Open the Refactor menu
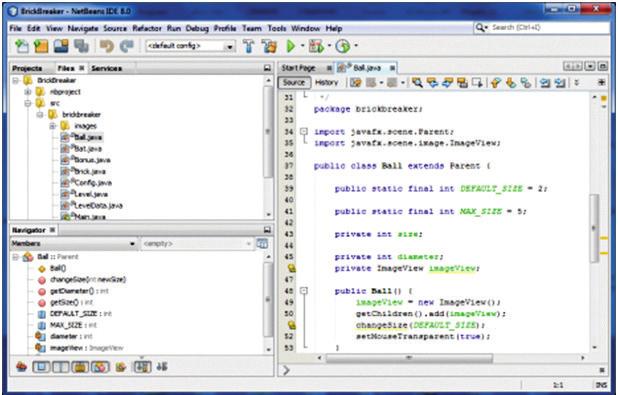The width and height of the screenshot is (618, 395). [x=147, y=28]
